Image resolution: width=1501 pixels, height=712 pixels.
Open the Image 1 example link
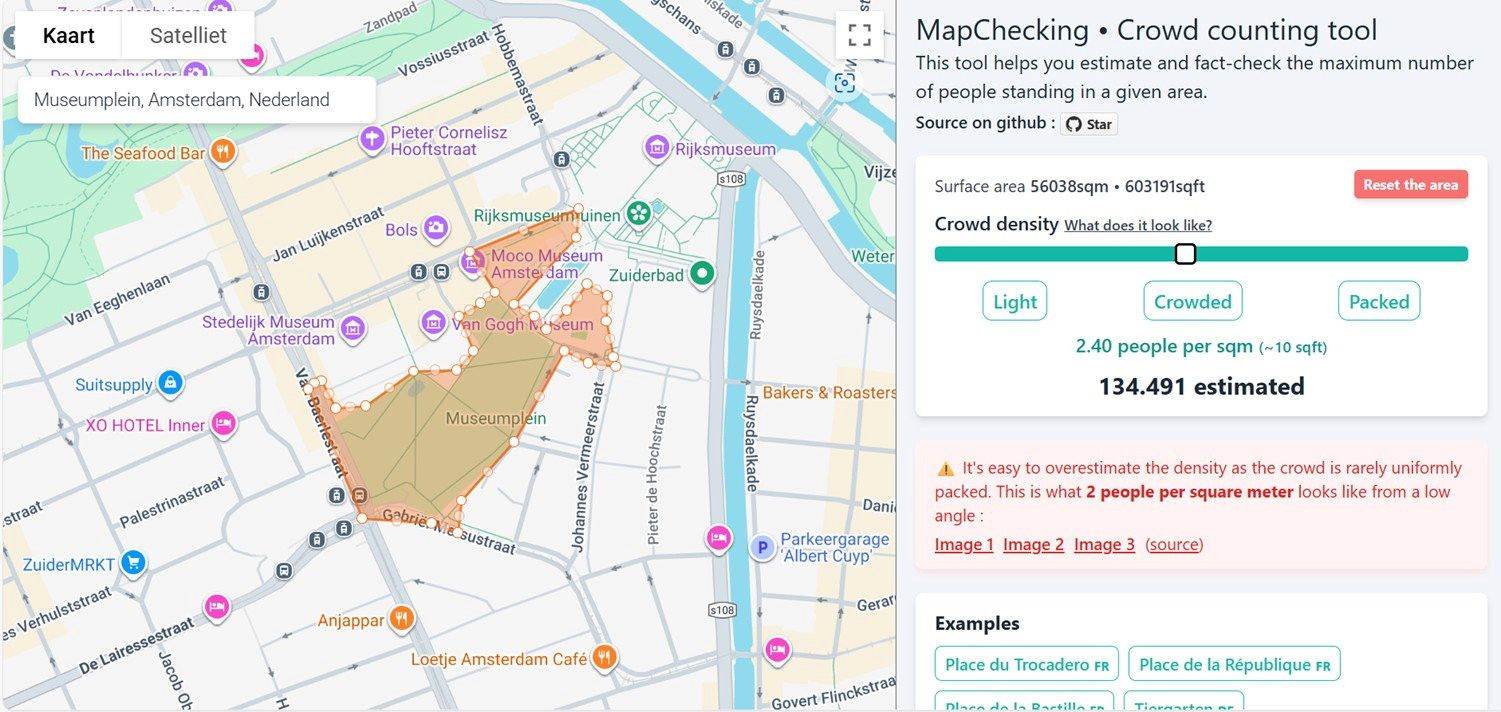point(964,544)
